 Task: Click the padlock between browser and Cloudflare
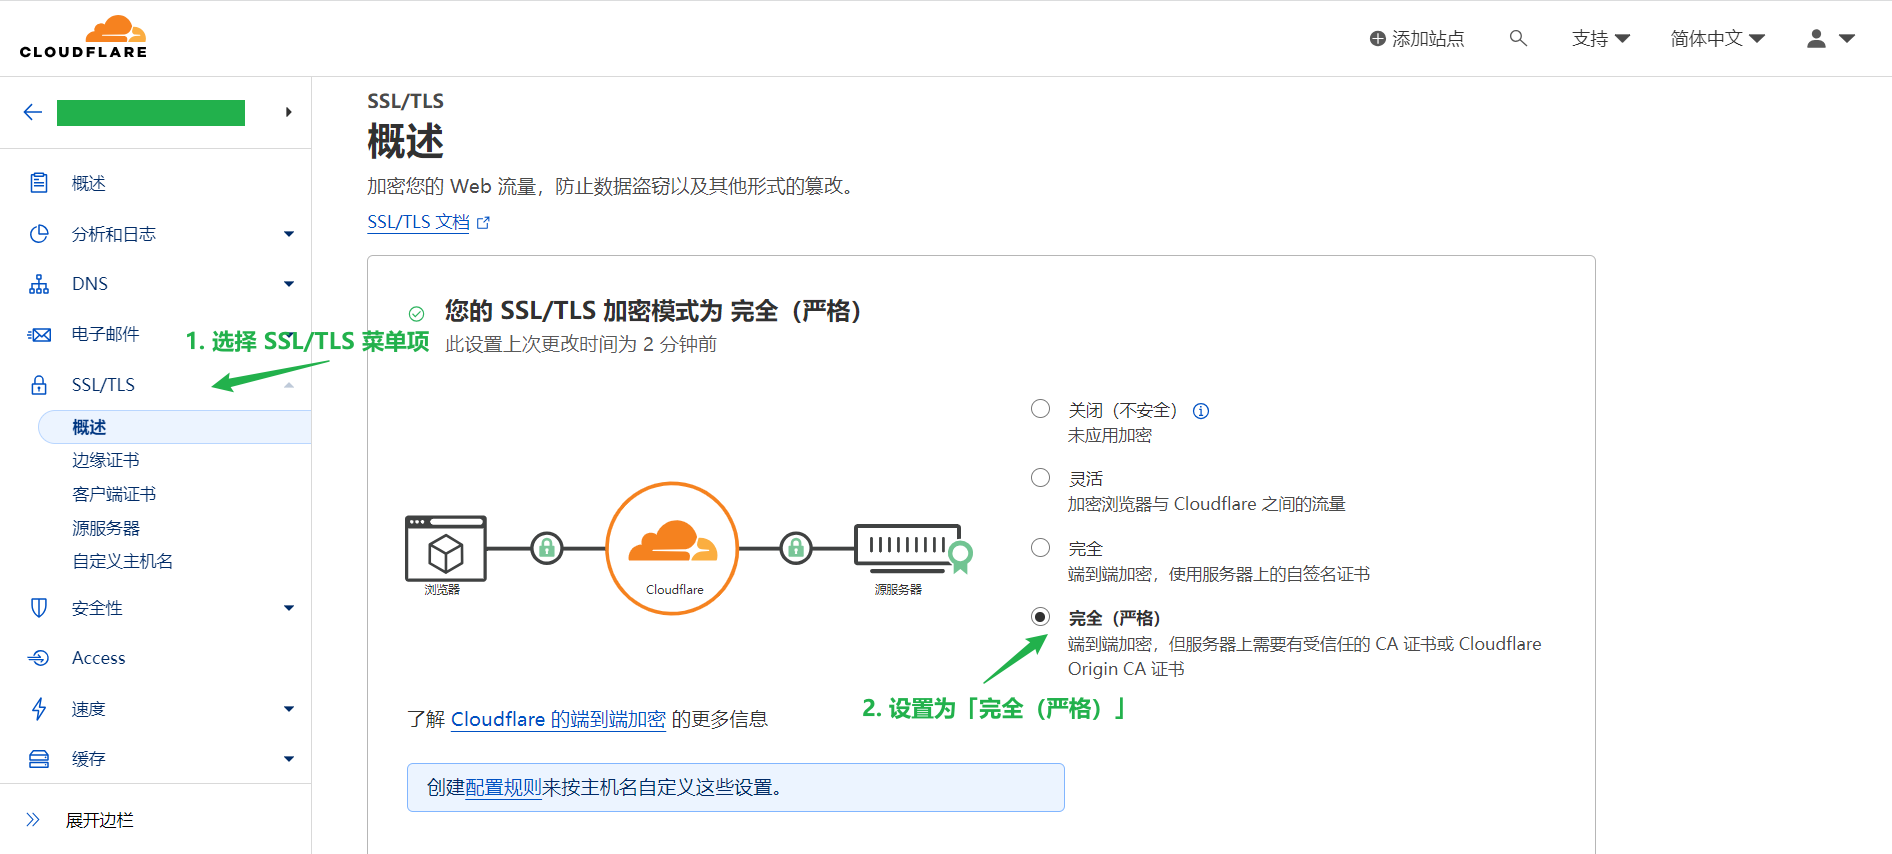pyautogui.click(x=547, y=548)
